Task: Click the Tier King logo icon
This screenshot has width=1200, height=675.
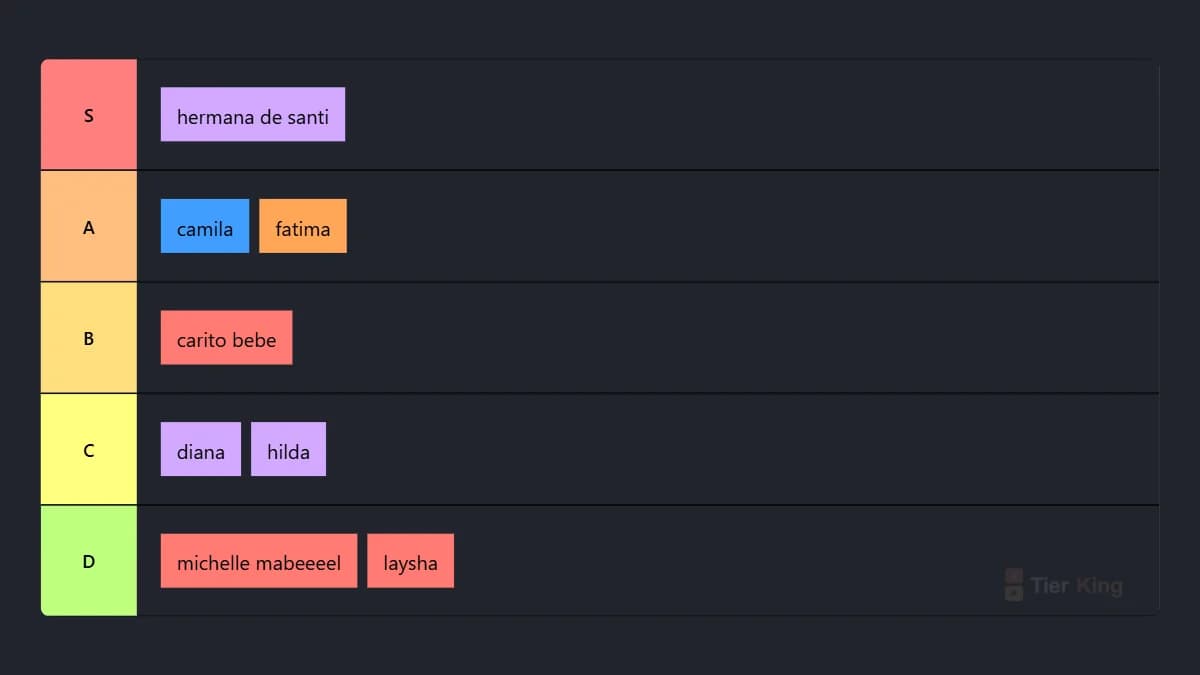Action: 1014,585
